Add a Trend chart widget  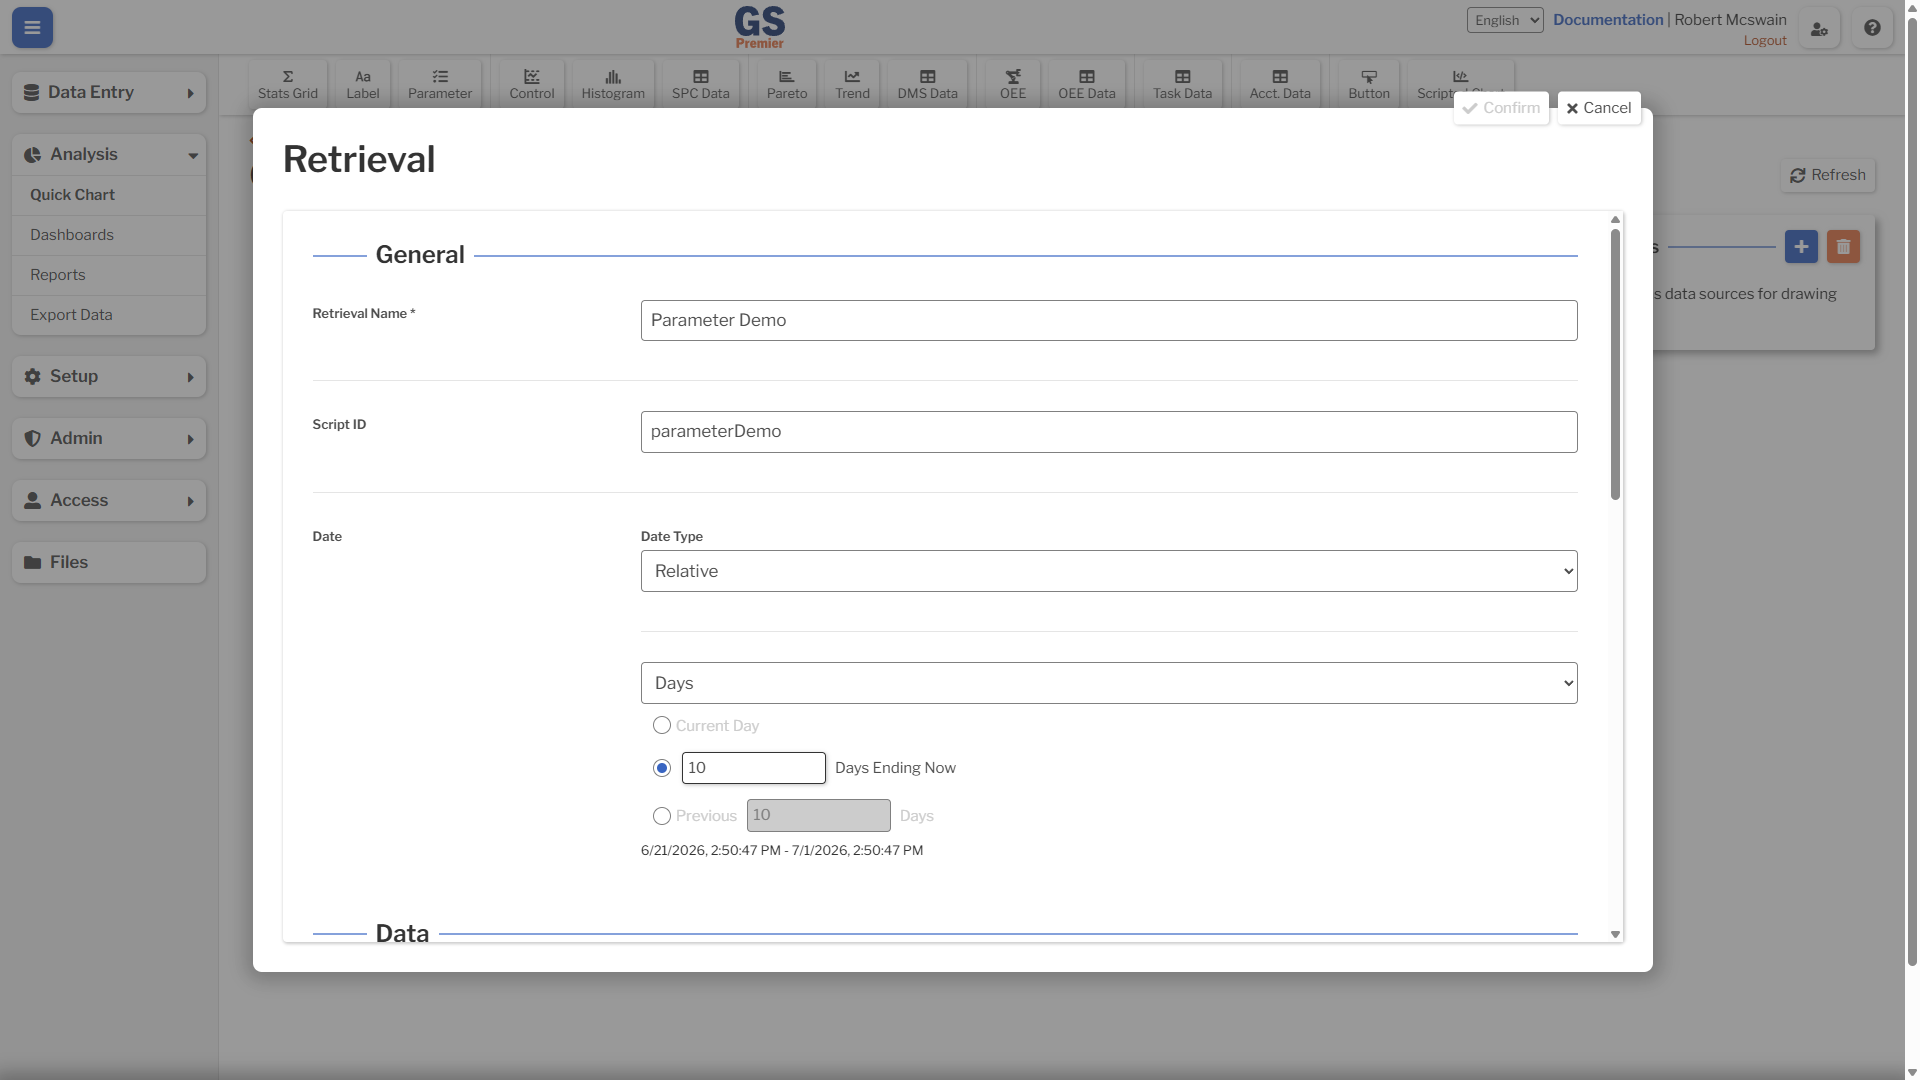(853, 84)
